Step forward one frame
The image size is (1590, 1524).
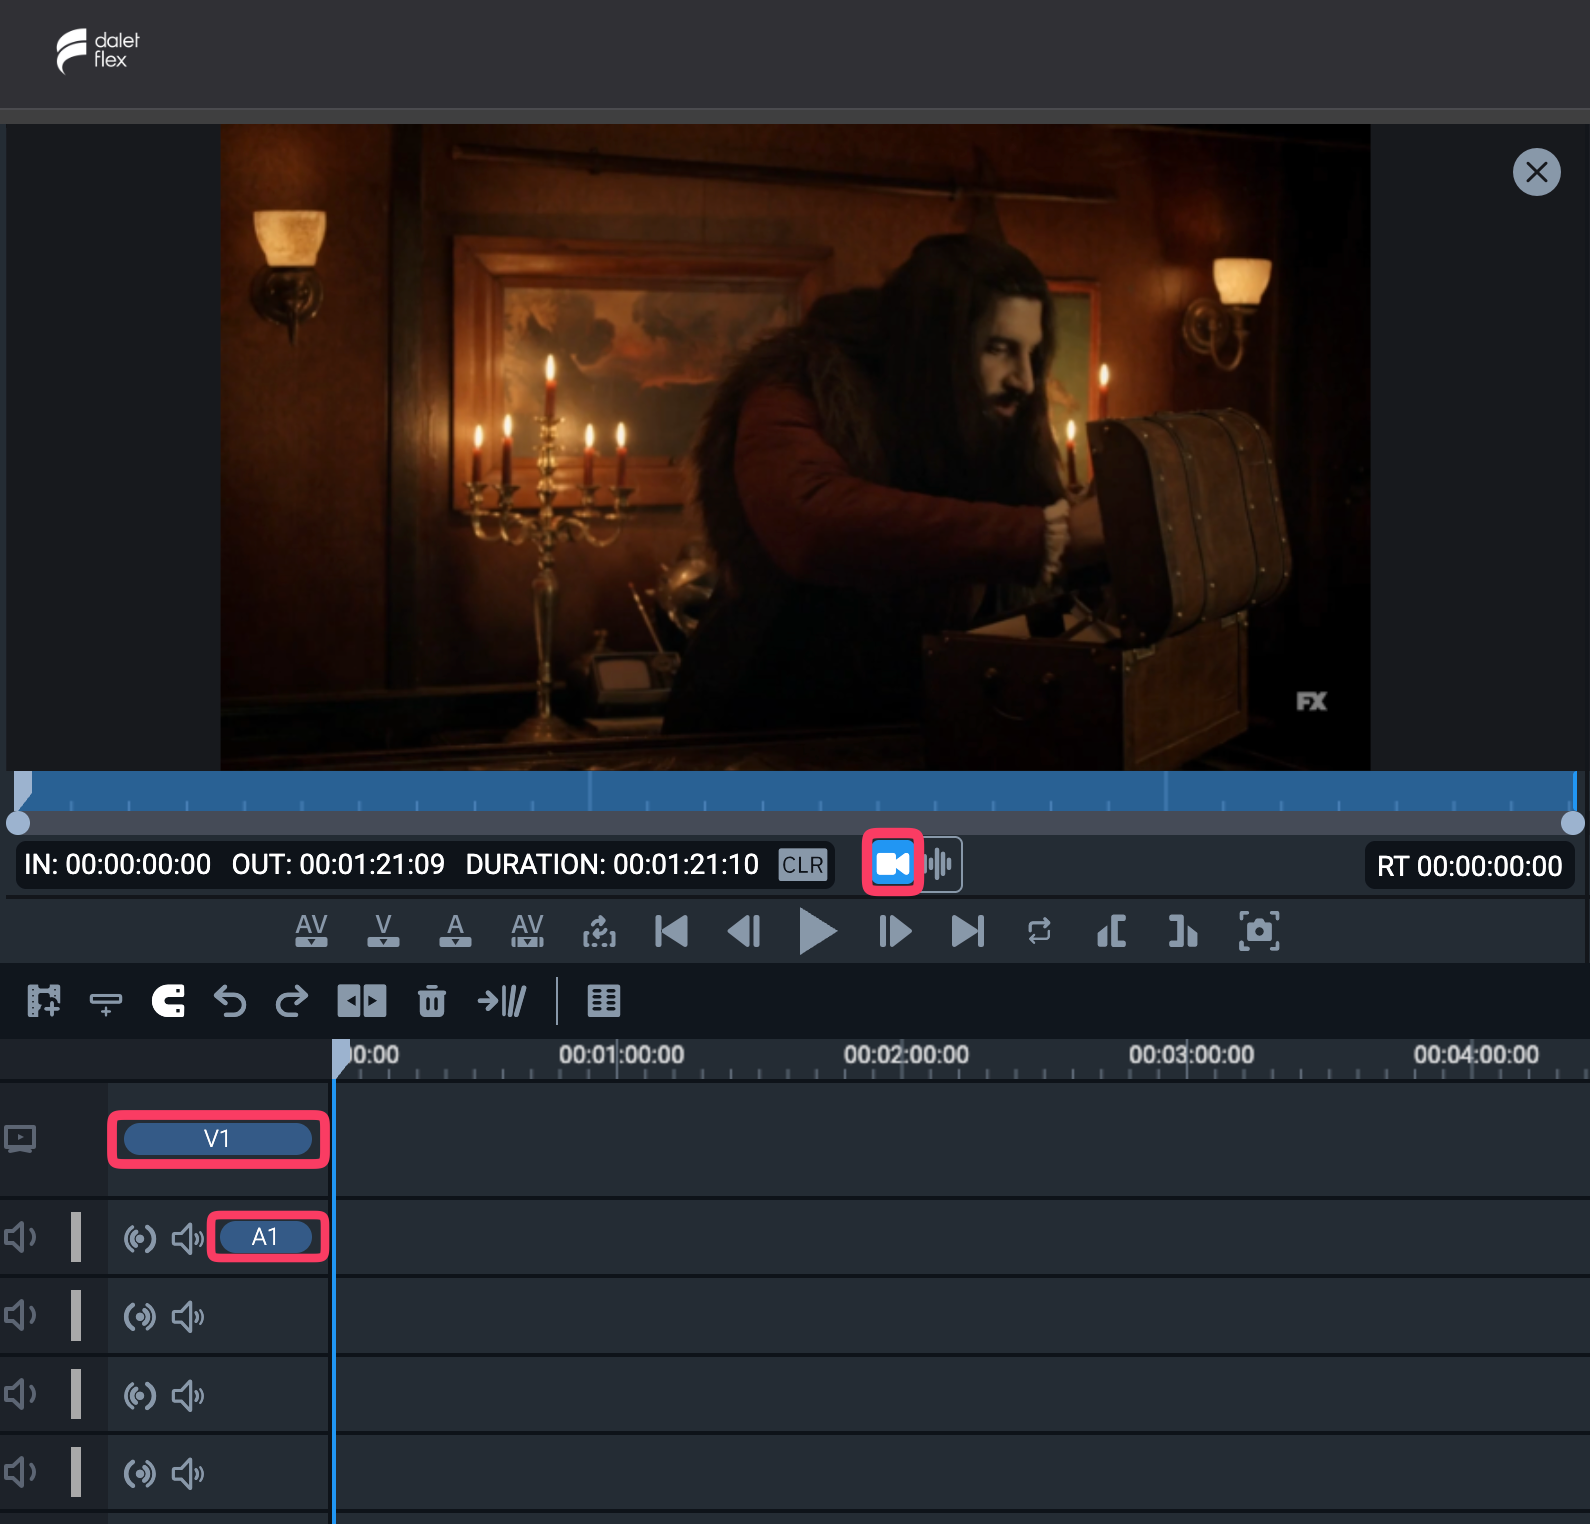click(894, 932)
